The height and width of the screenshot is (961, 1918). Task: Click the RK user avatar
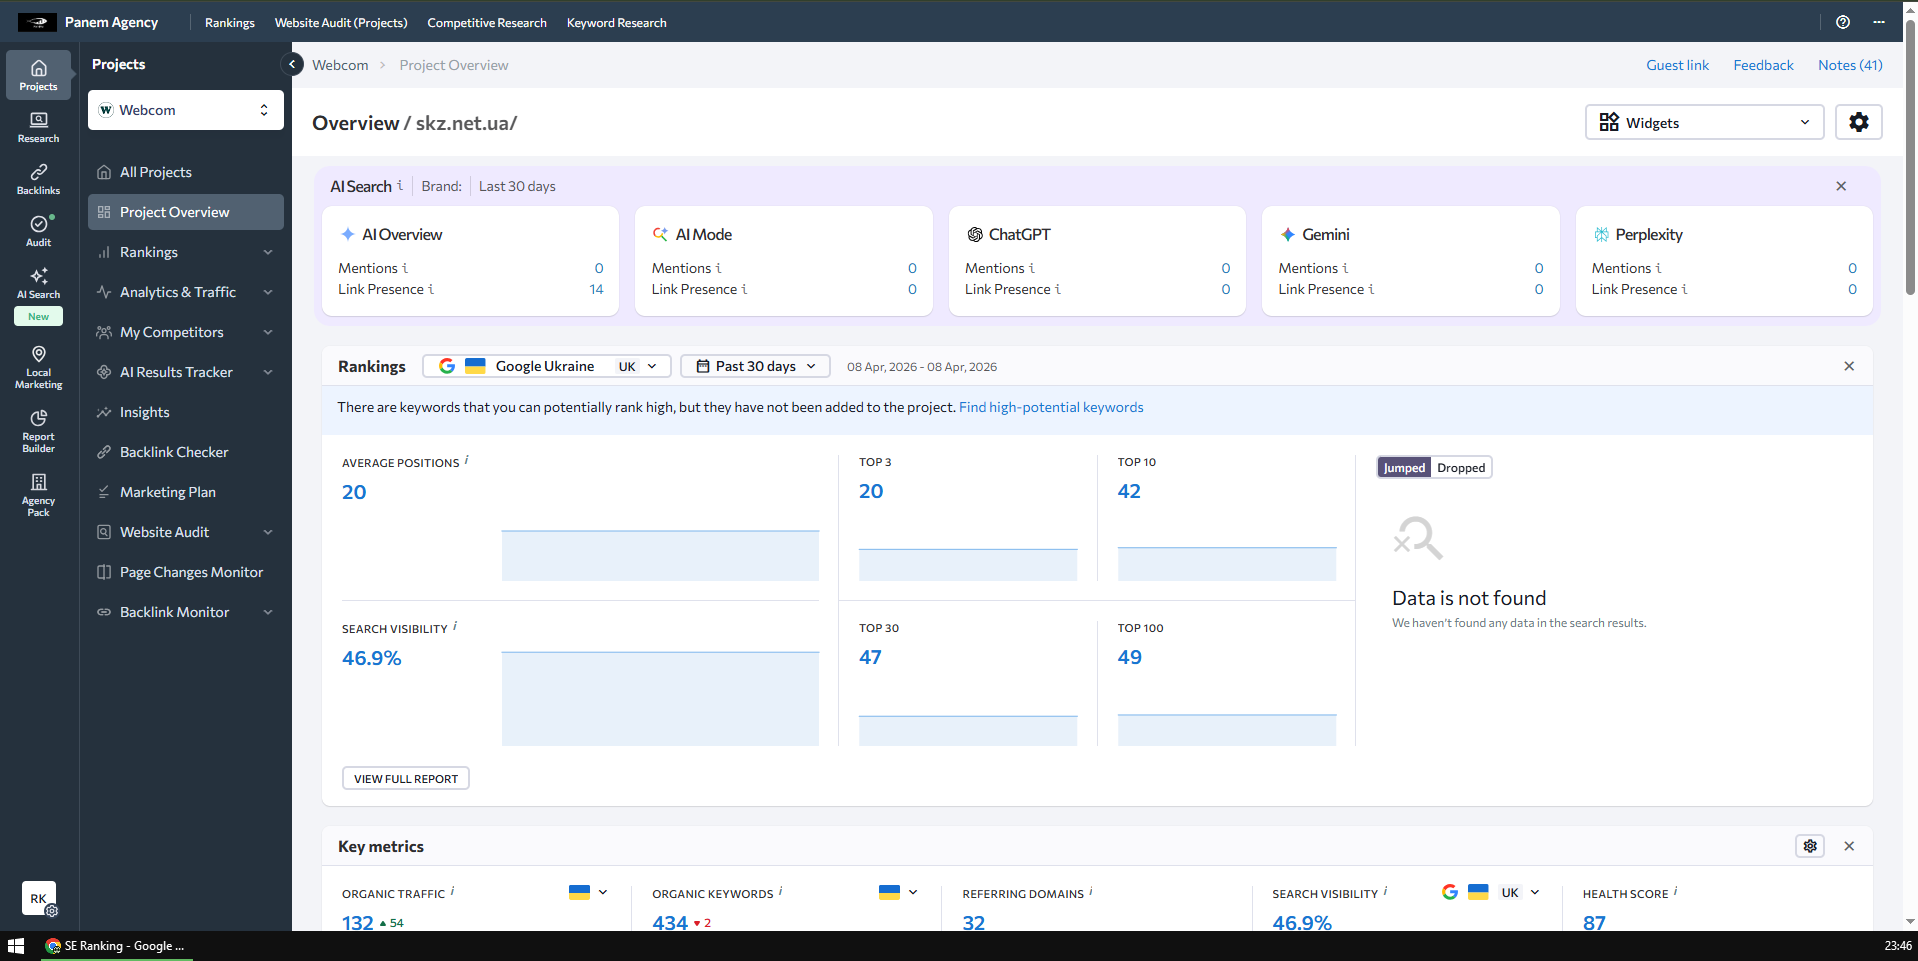[38, 898]
